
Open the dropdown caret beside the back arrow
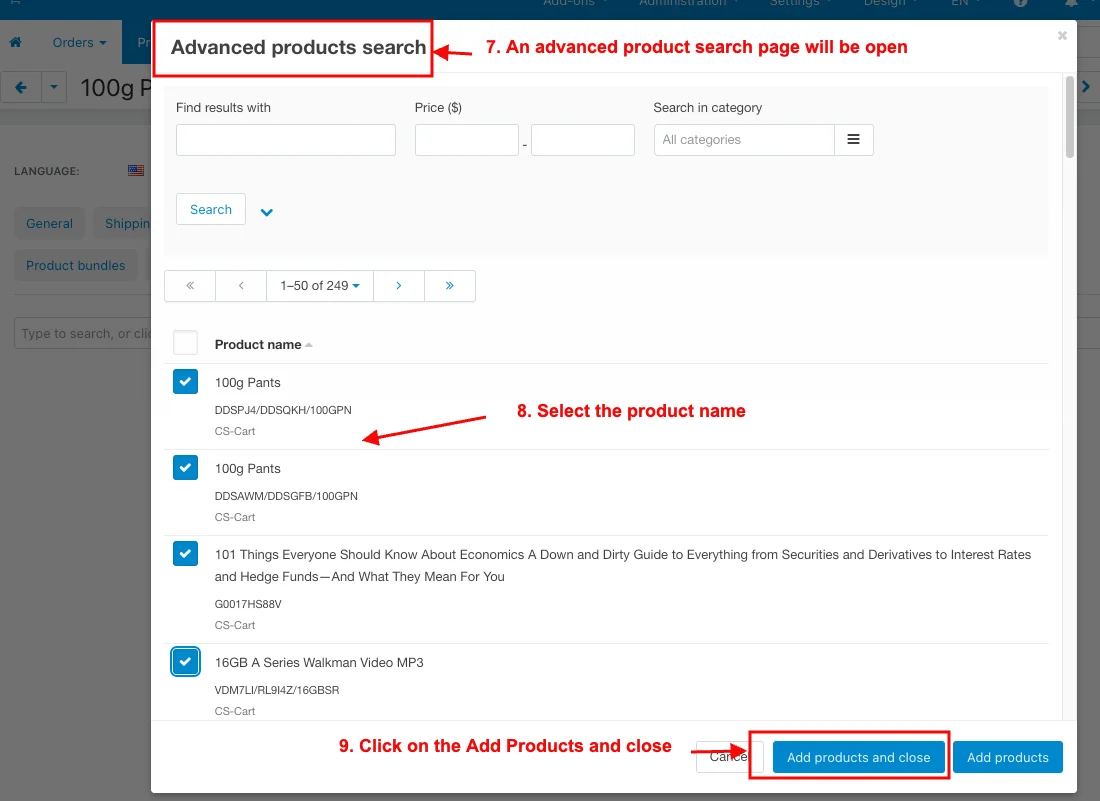click(54, 88)
